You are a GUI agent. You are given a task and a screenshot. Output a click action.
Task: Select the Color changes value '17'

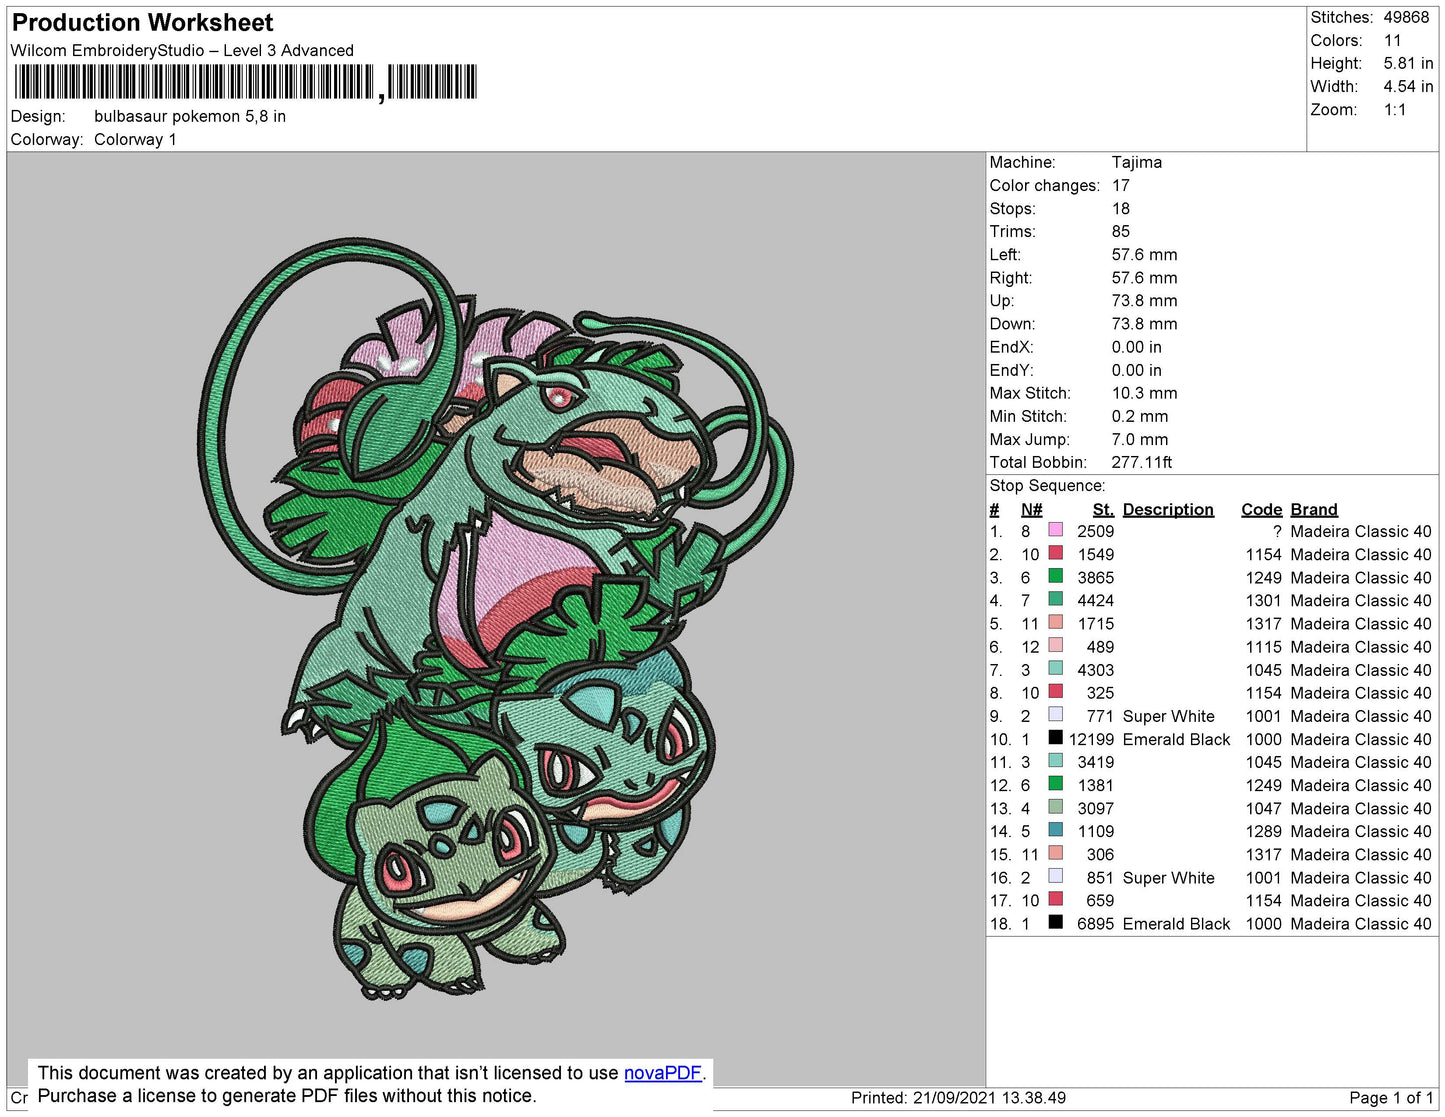(x=1121, y=185)
